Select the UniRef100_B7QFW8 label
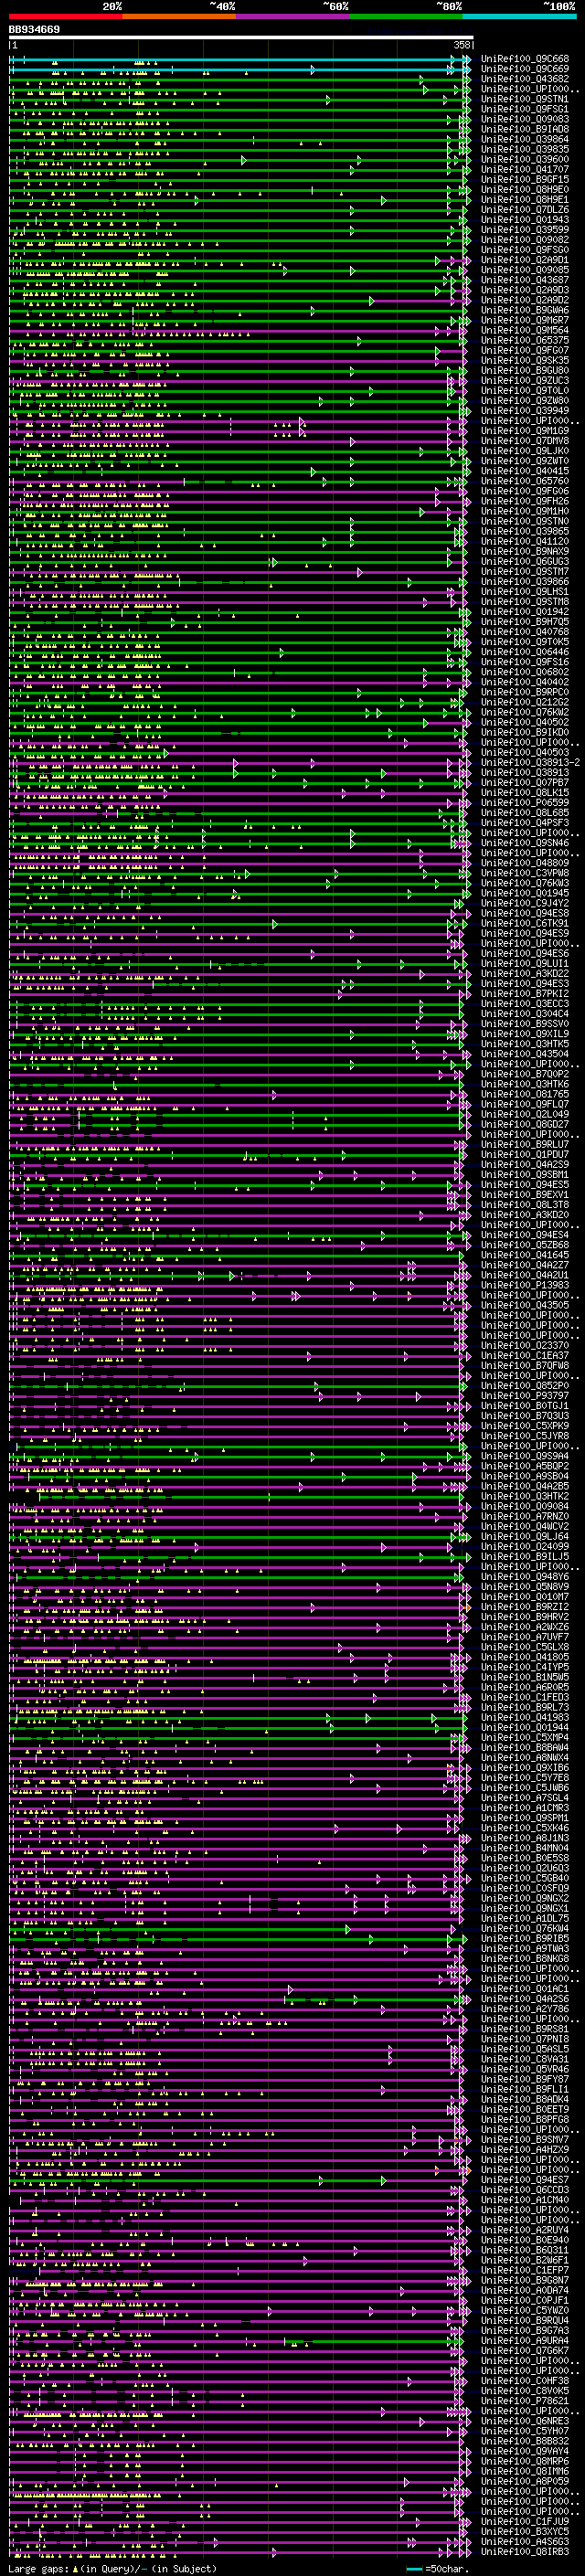585x2576 pixels. click(524, 1365)
